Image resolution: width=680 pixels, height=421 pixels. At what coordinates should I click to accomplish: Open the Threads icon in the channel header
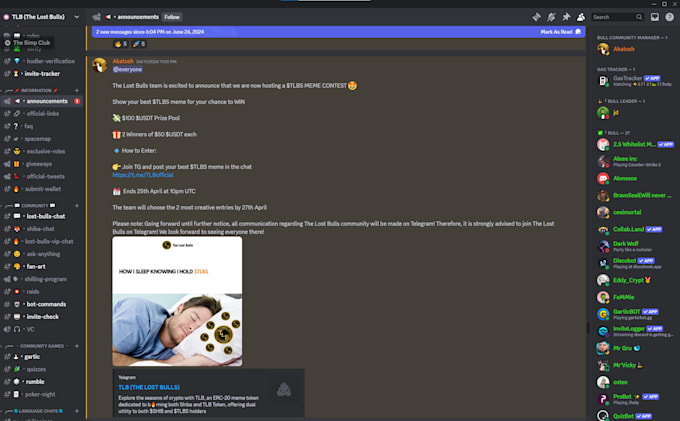click(536, 17)
